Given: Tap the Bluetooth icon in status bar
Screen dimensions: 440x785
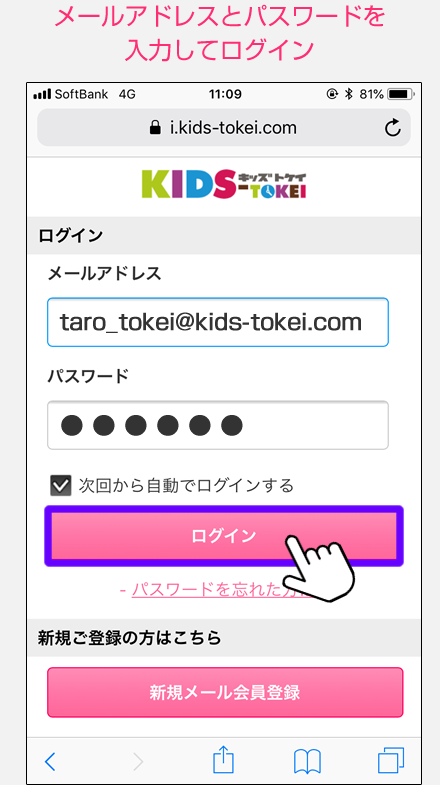Looking at the screenshot, I should 349,94.
